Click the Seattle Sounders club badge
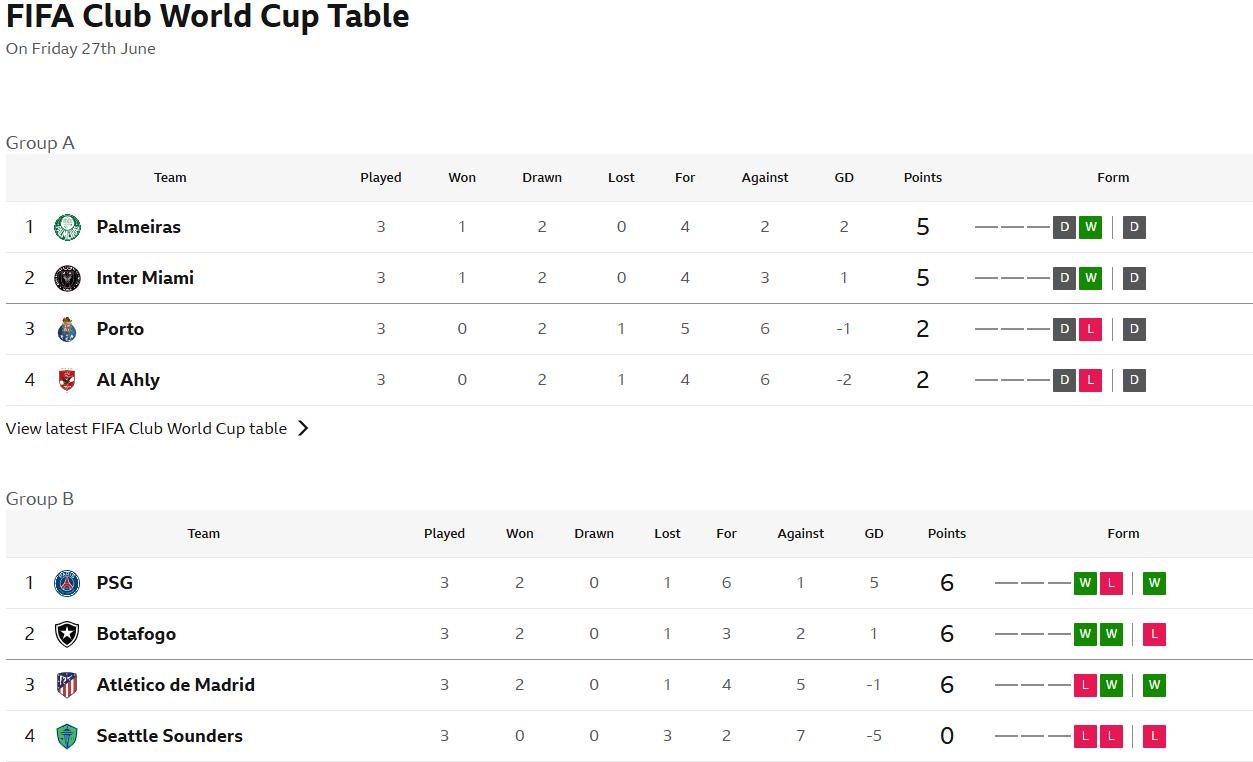 [x=67, y=736]
